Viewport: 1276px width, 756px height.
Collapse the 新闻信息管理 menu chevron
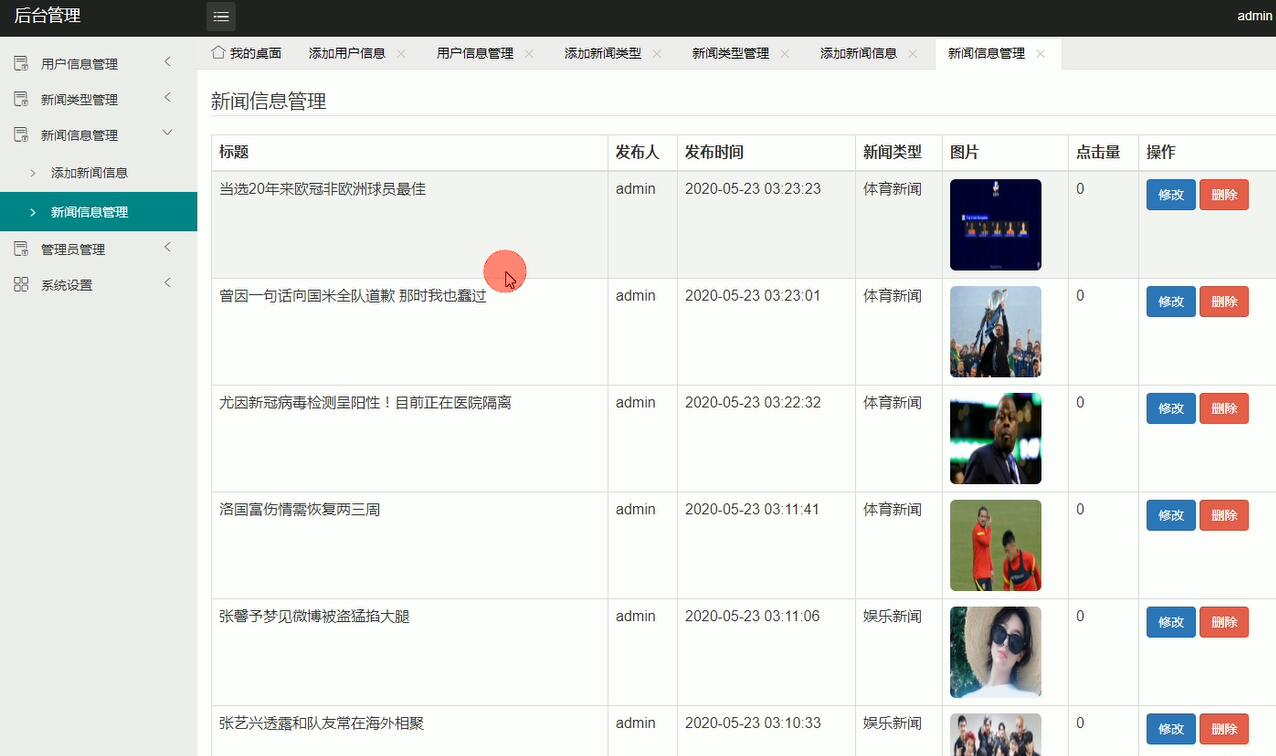tap(167, 133)
